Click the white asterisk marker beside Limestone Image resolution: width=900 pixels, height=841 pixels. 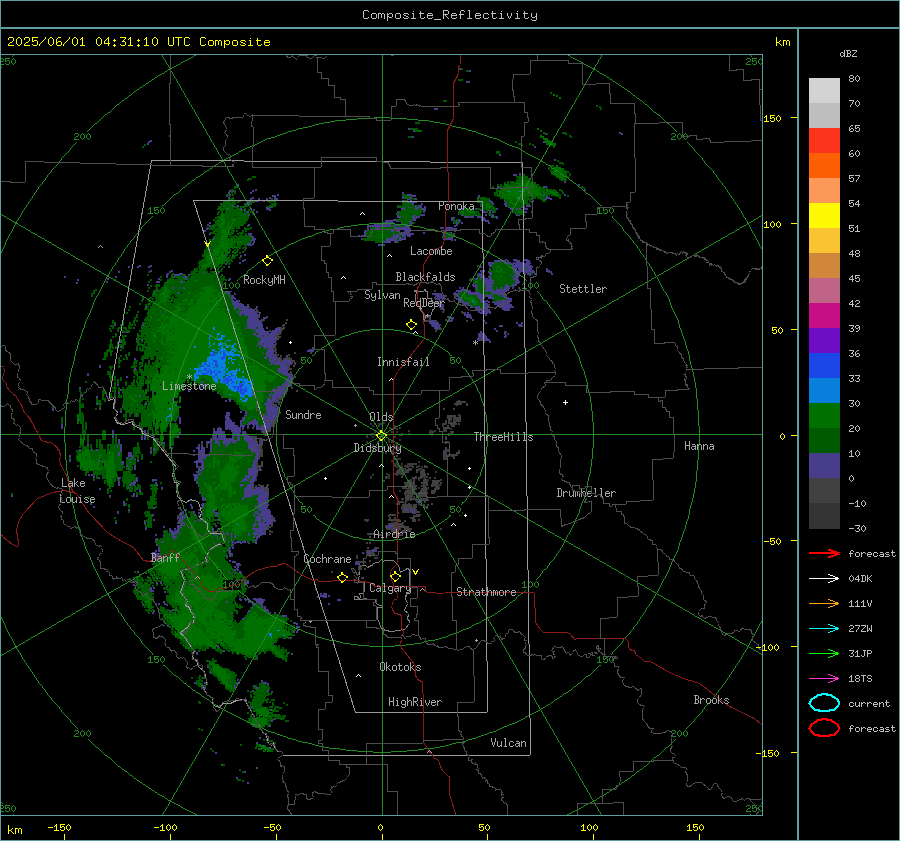tap(189, 377)
